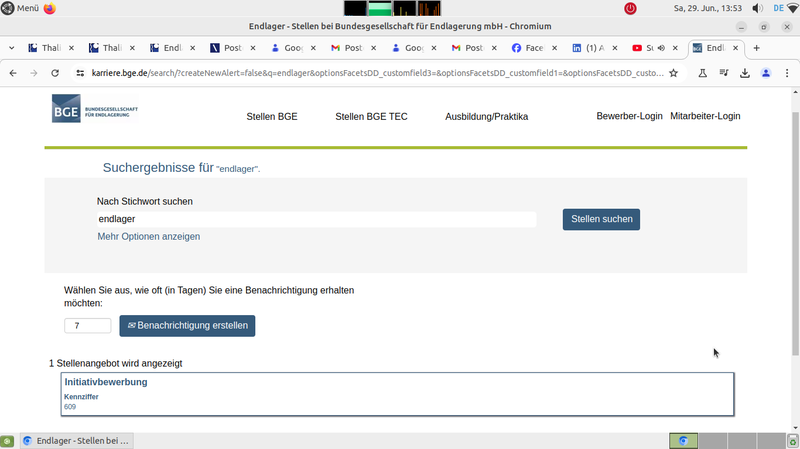Open the Wi-Fi network indicator
The height and width of the screenshot is (449, 800).
pos(792,8)
